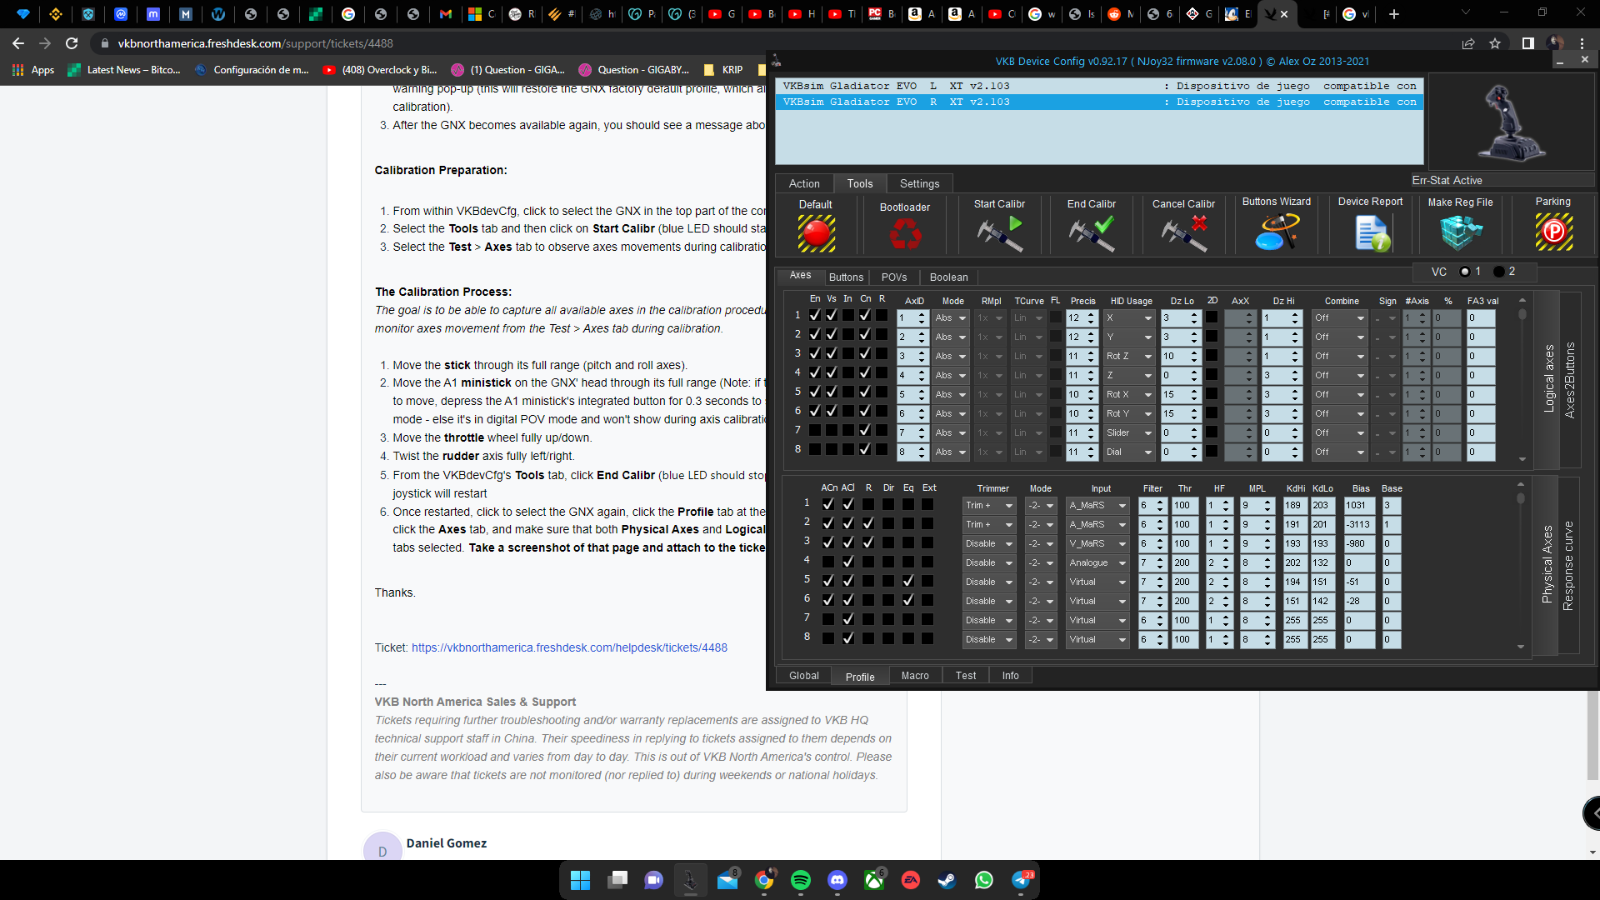Image resolution: width=1600 pixels, height=900 pixels.
Task: Click the Make Reg File icon
Action: click(x=1461, y=232)
